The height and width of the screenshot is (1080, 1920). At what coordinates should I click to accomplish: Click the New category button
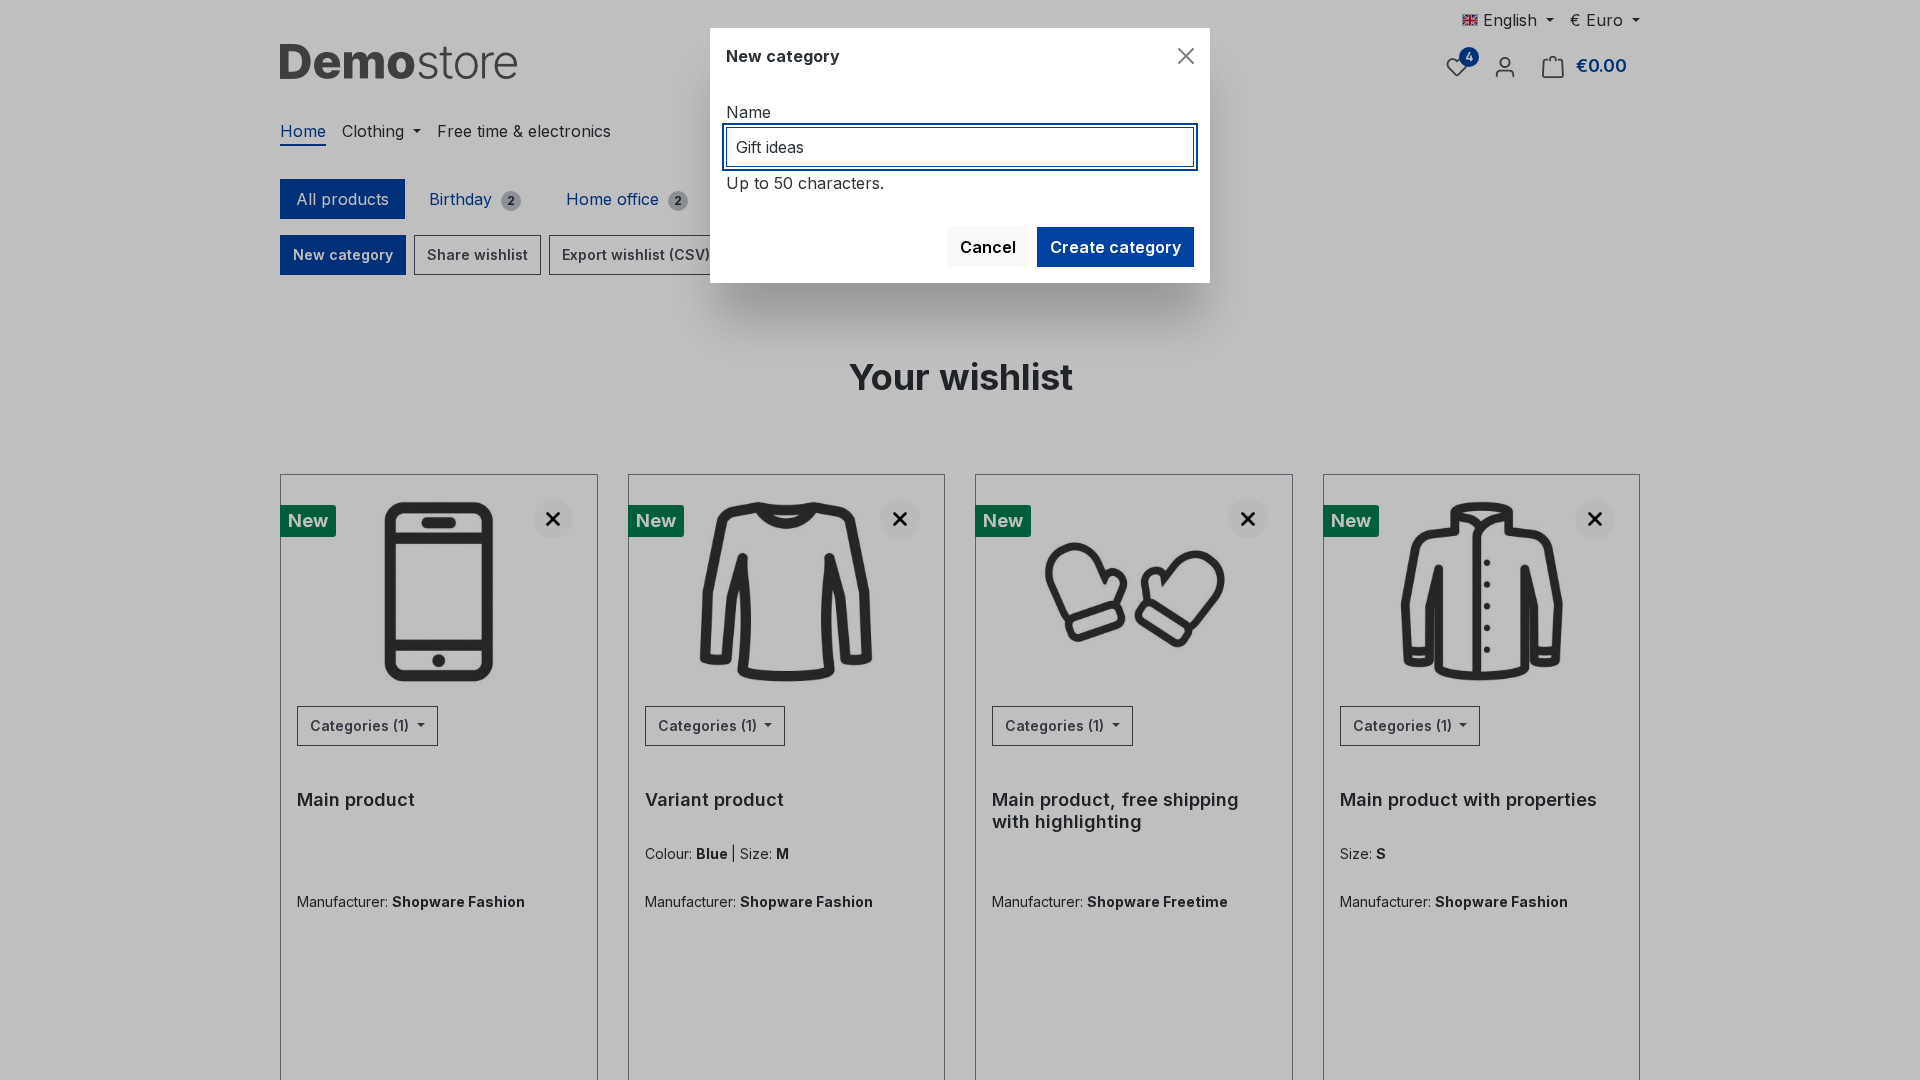point(343,255)
